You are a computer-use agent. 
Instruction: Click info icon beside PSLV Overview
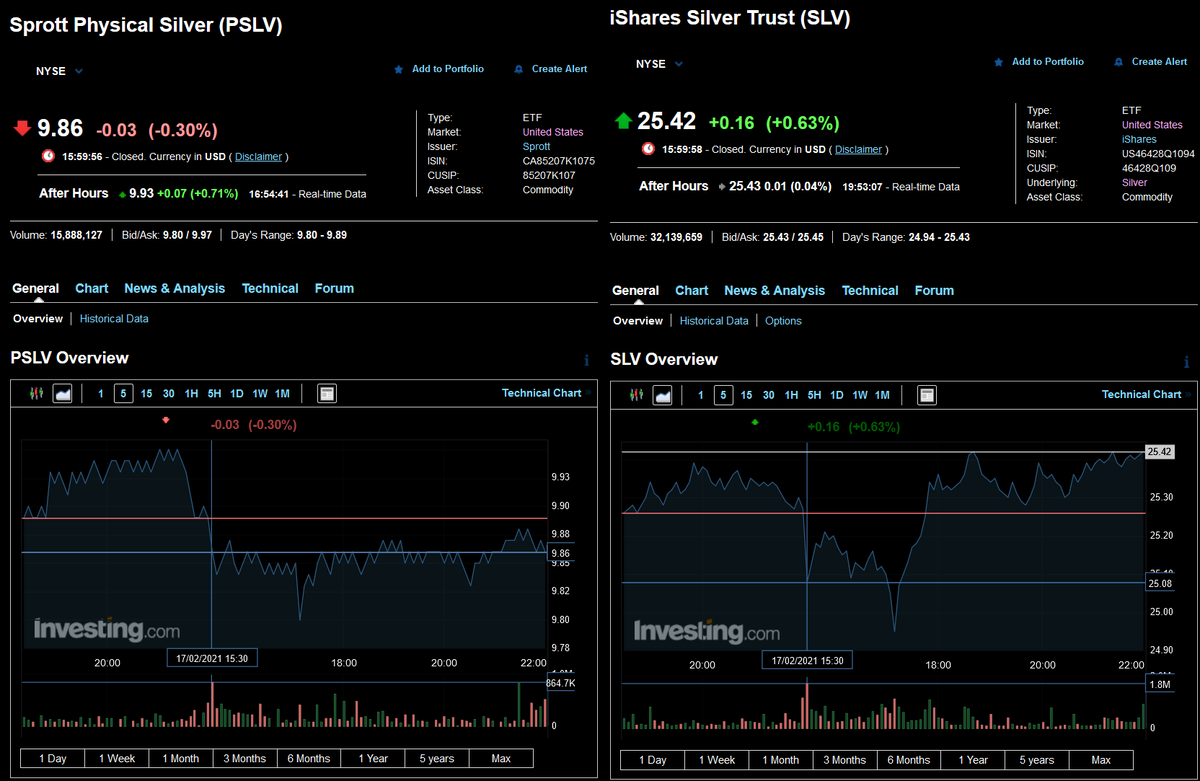click(x=586, y=361)
